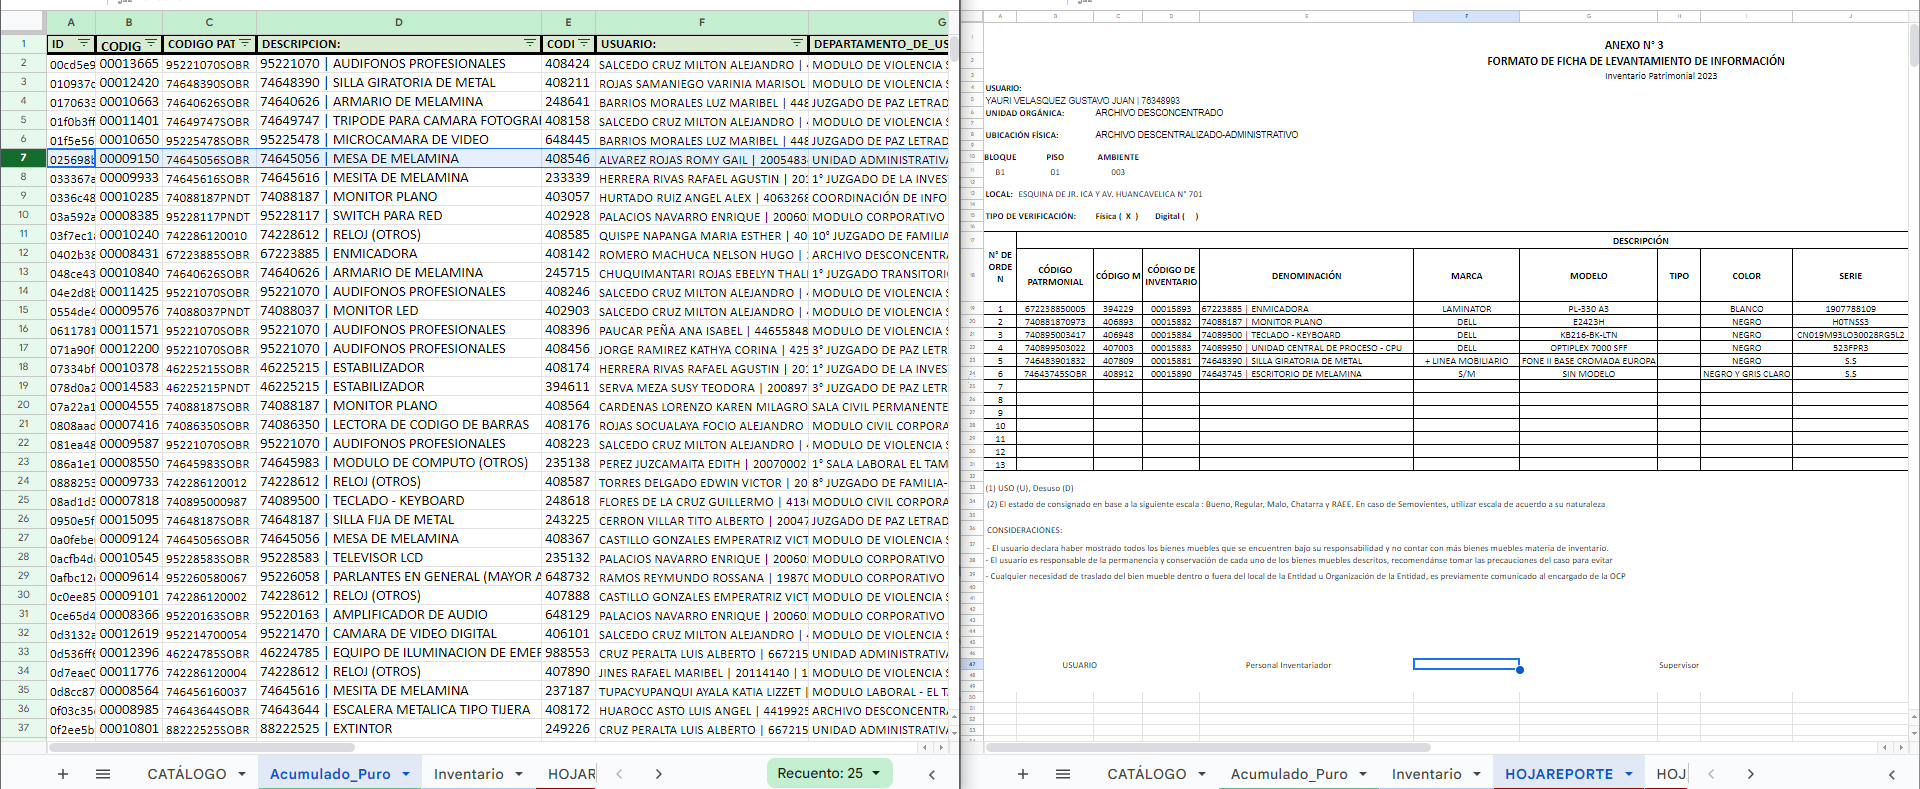The width and height of the screenshot is (1920, 789).
Task: Select row 7 header in left sheet
Action: (23, 158)
